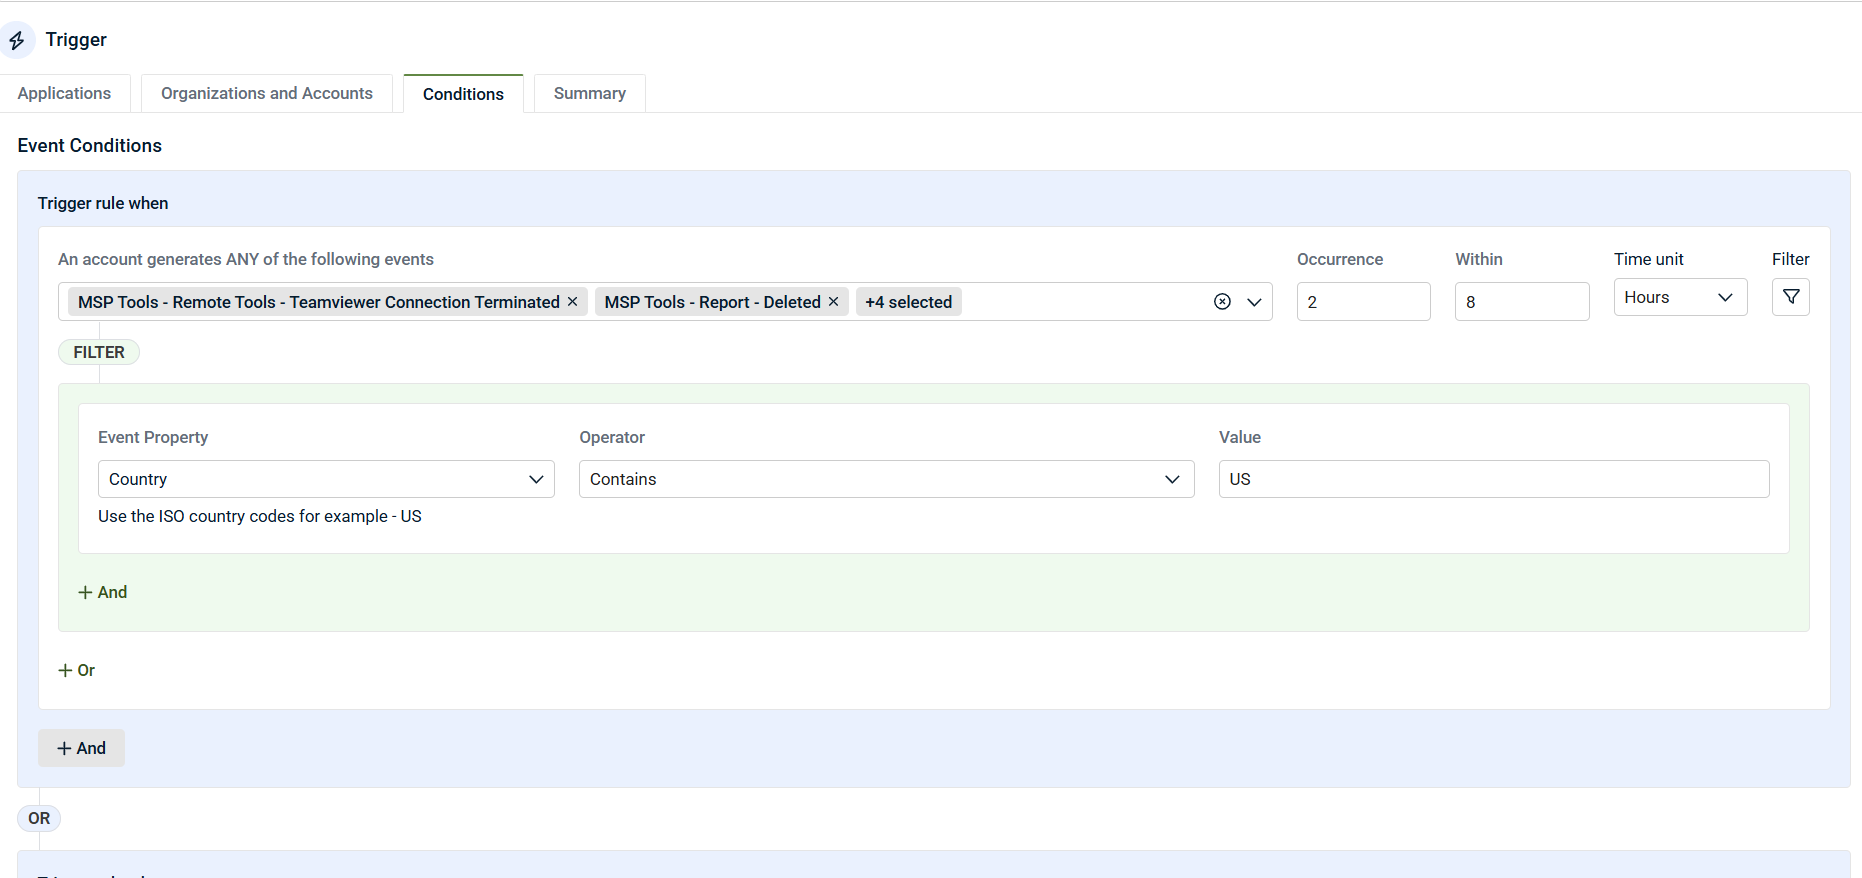Open the Contains operator dropdown
The width and height of the screenshot is (1862, 878).
click(x=885, y=479)
